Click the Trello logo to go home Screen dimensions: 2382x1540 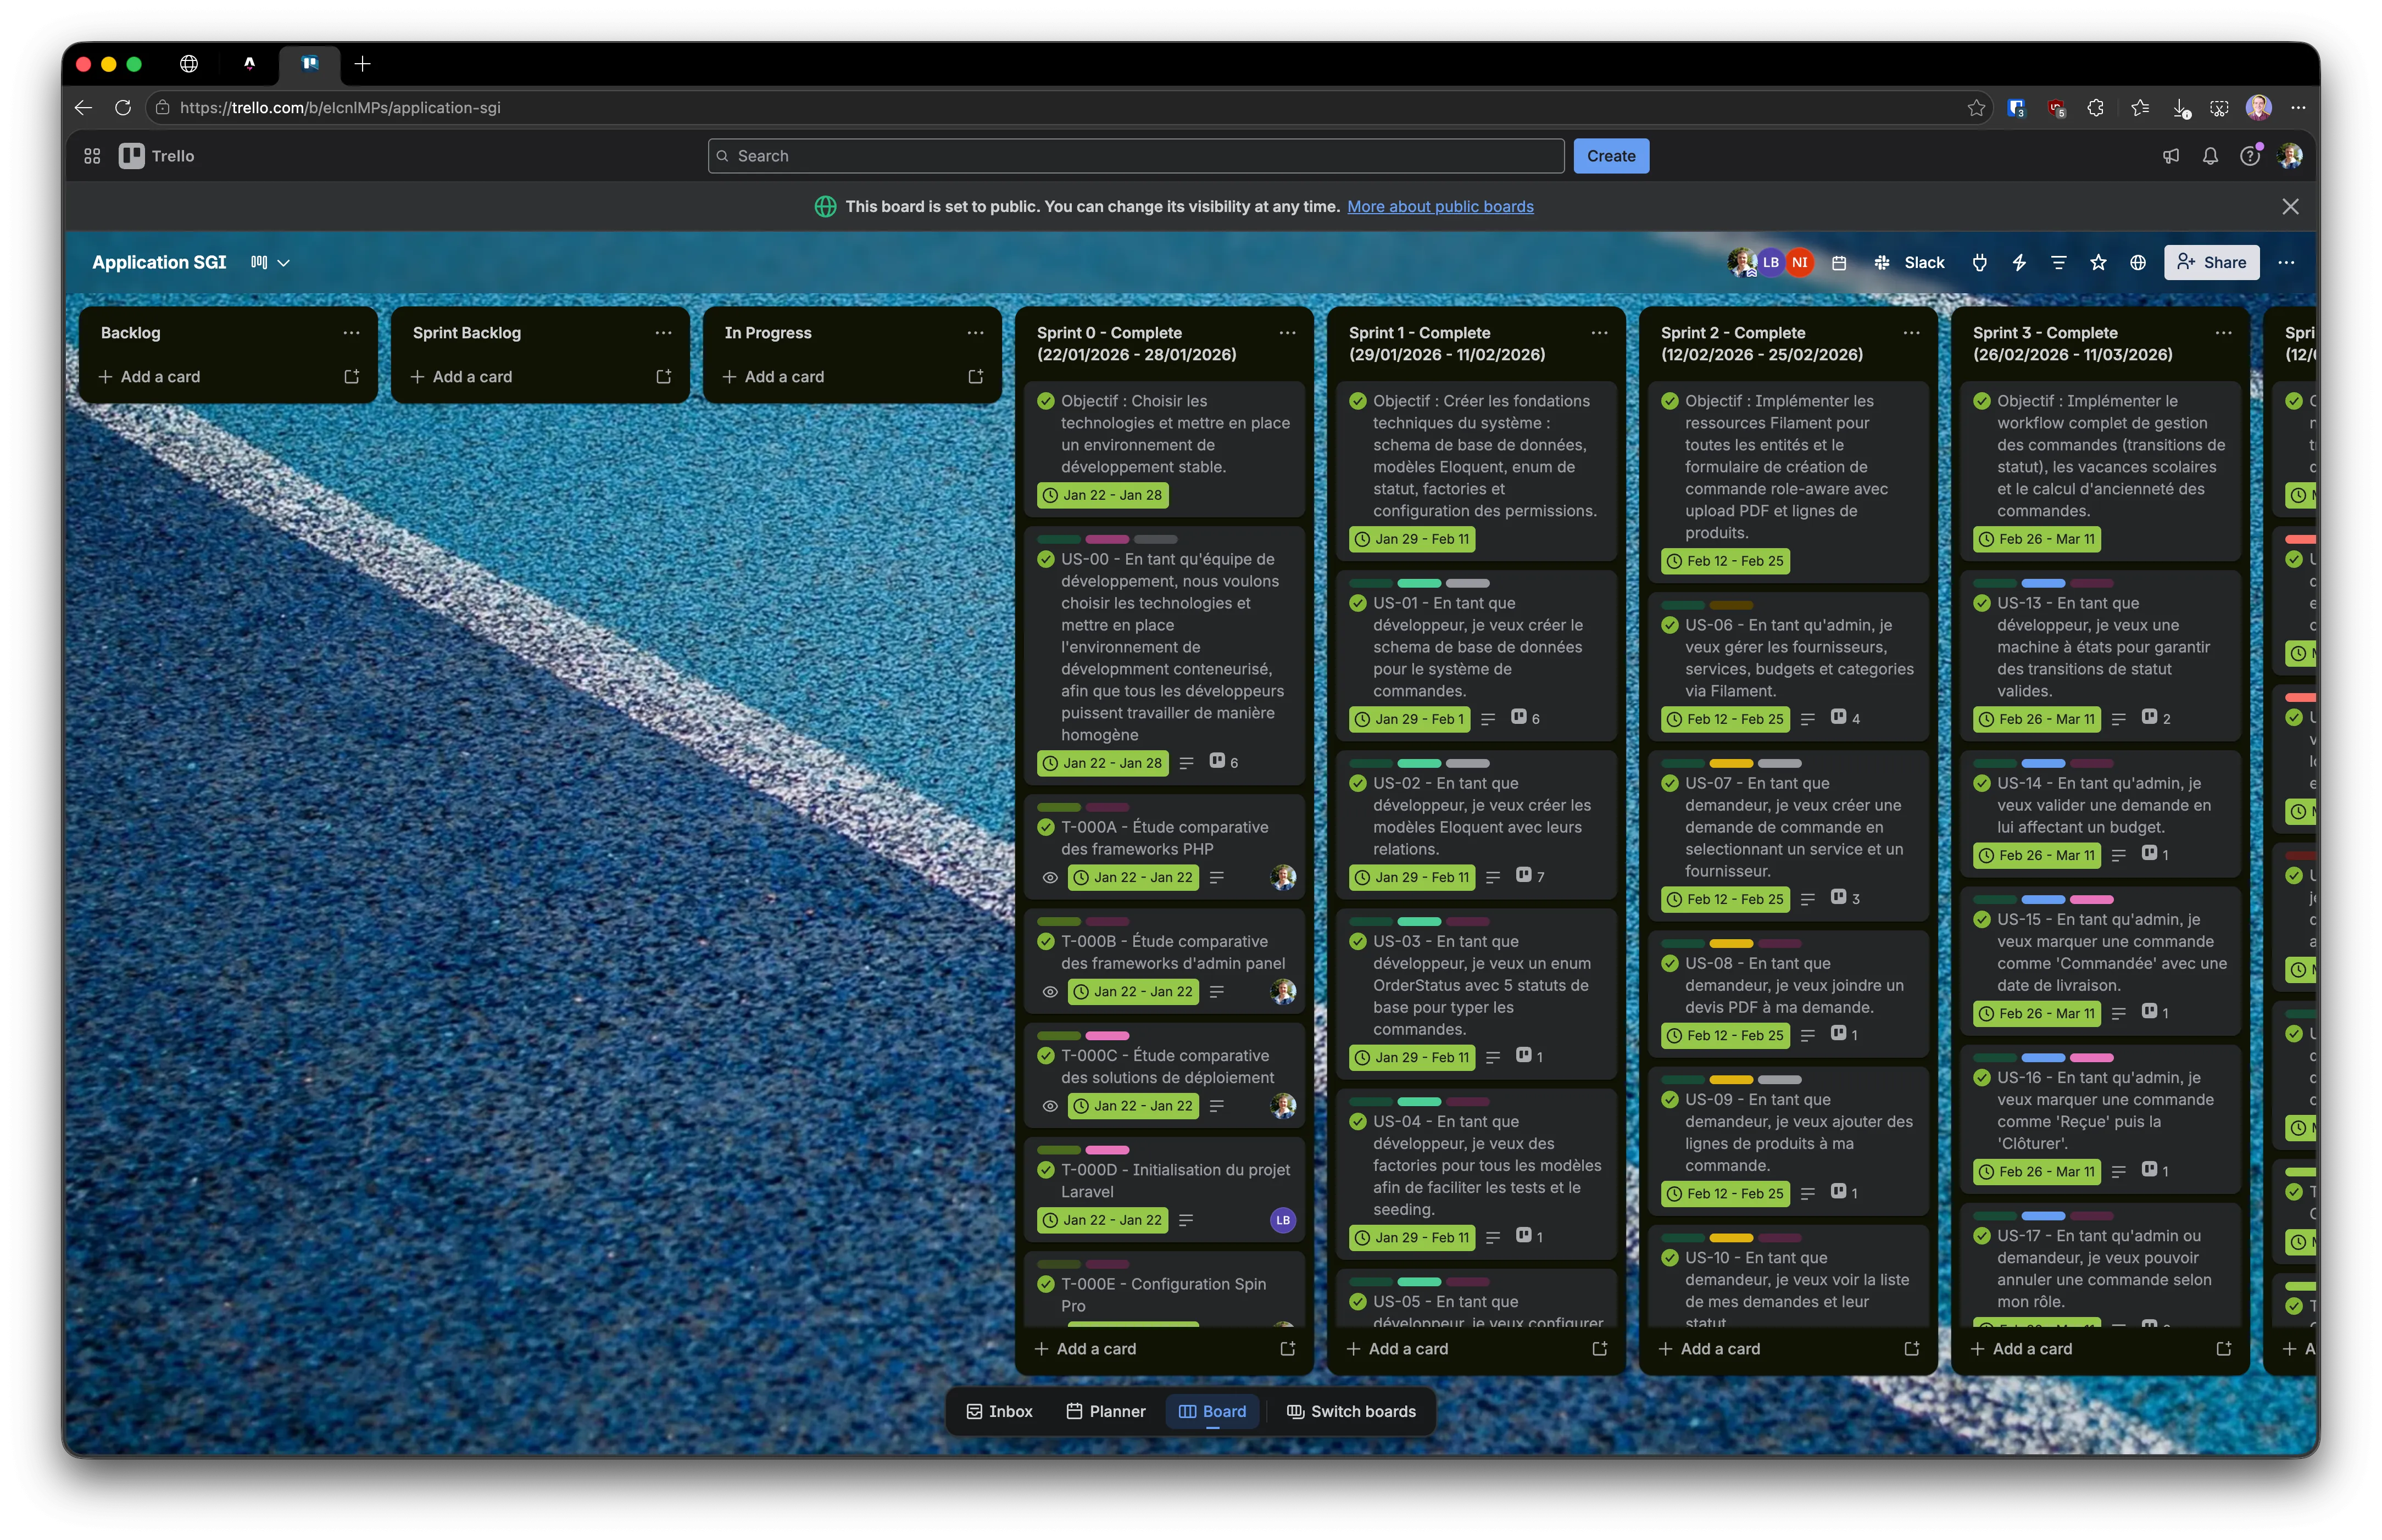157,156
